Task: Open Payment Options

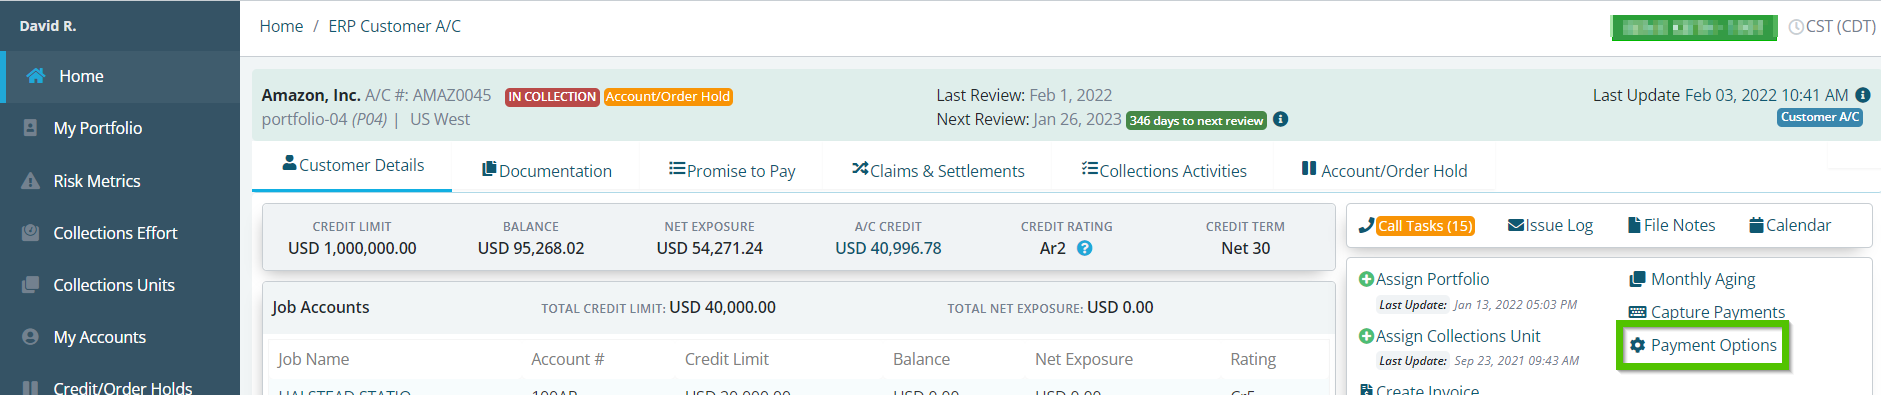Action: pos(1714,345)
